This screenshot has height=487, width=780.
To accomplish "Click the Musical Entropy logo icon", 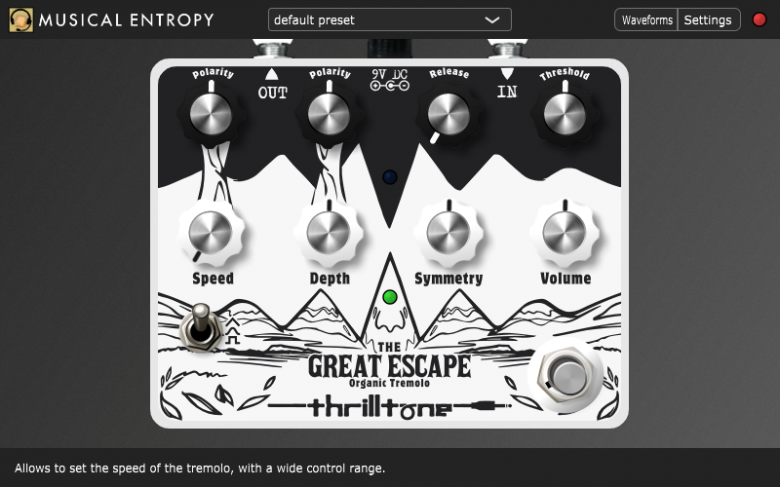I will [x=21, y=20].
